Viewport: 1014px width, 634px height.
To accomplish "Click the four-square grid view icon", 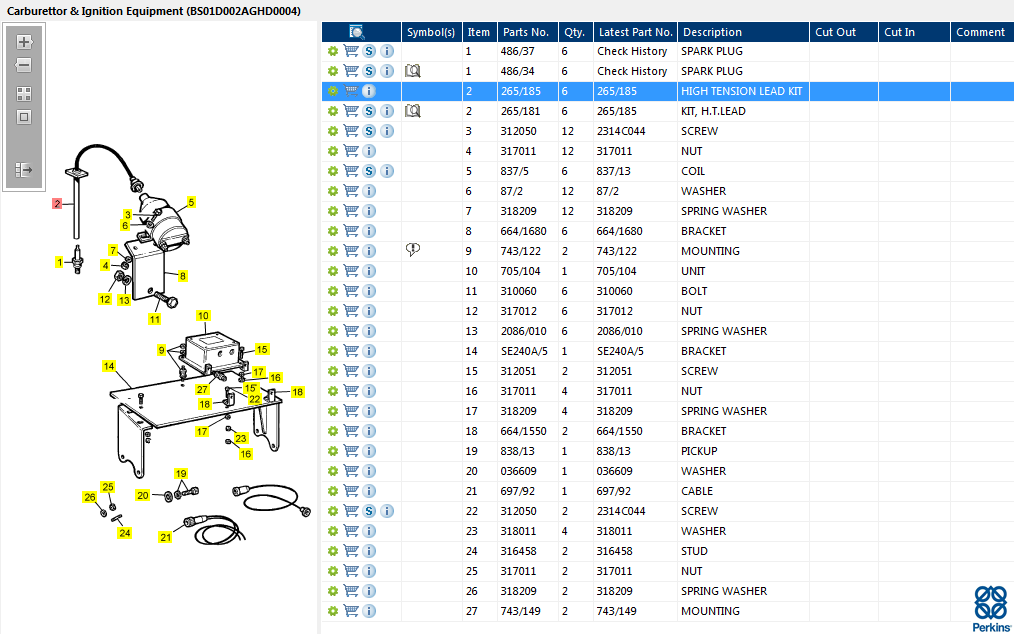I will pyautogui.click(x=24, y=94).
